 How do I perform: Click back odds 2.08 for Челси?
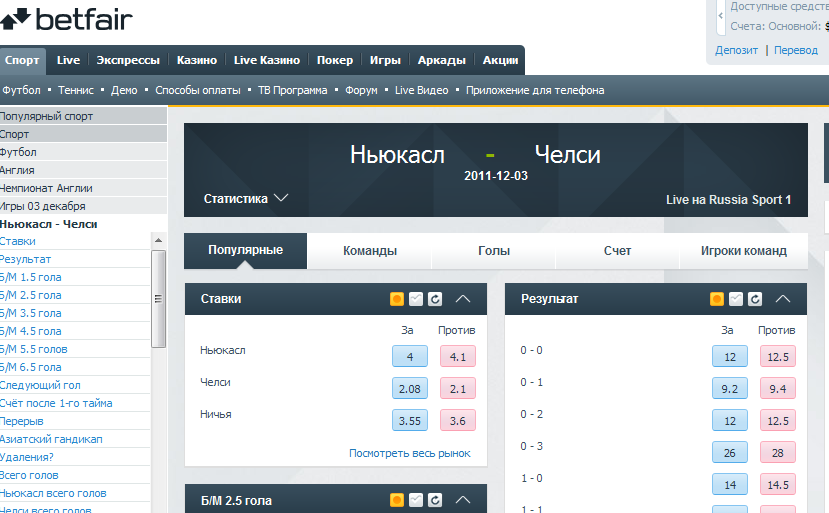[x=410, y=389]
